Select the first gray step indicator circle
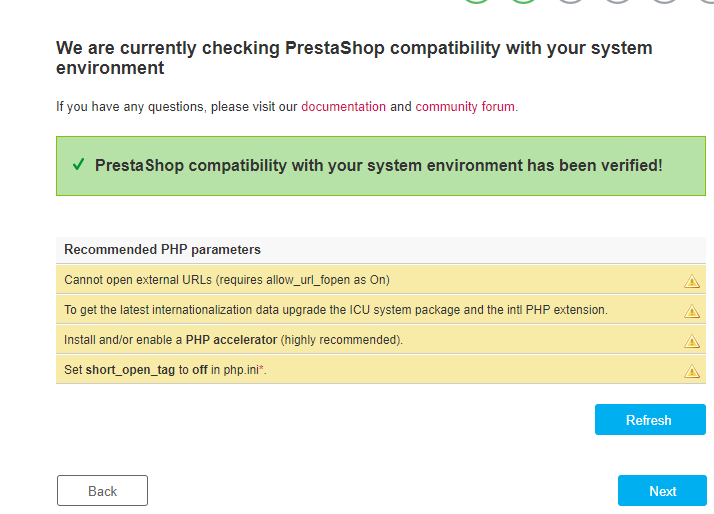 pos(570,2)
